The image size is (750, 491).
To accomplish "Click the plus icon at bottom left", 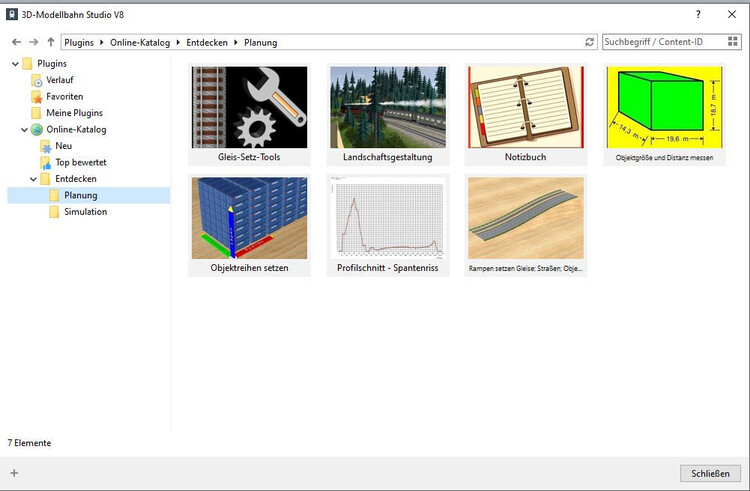I will pos(14,473).
